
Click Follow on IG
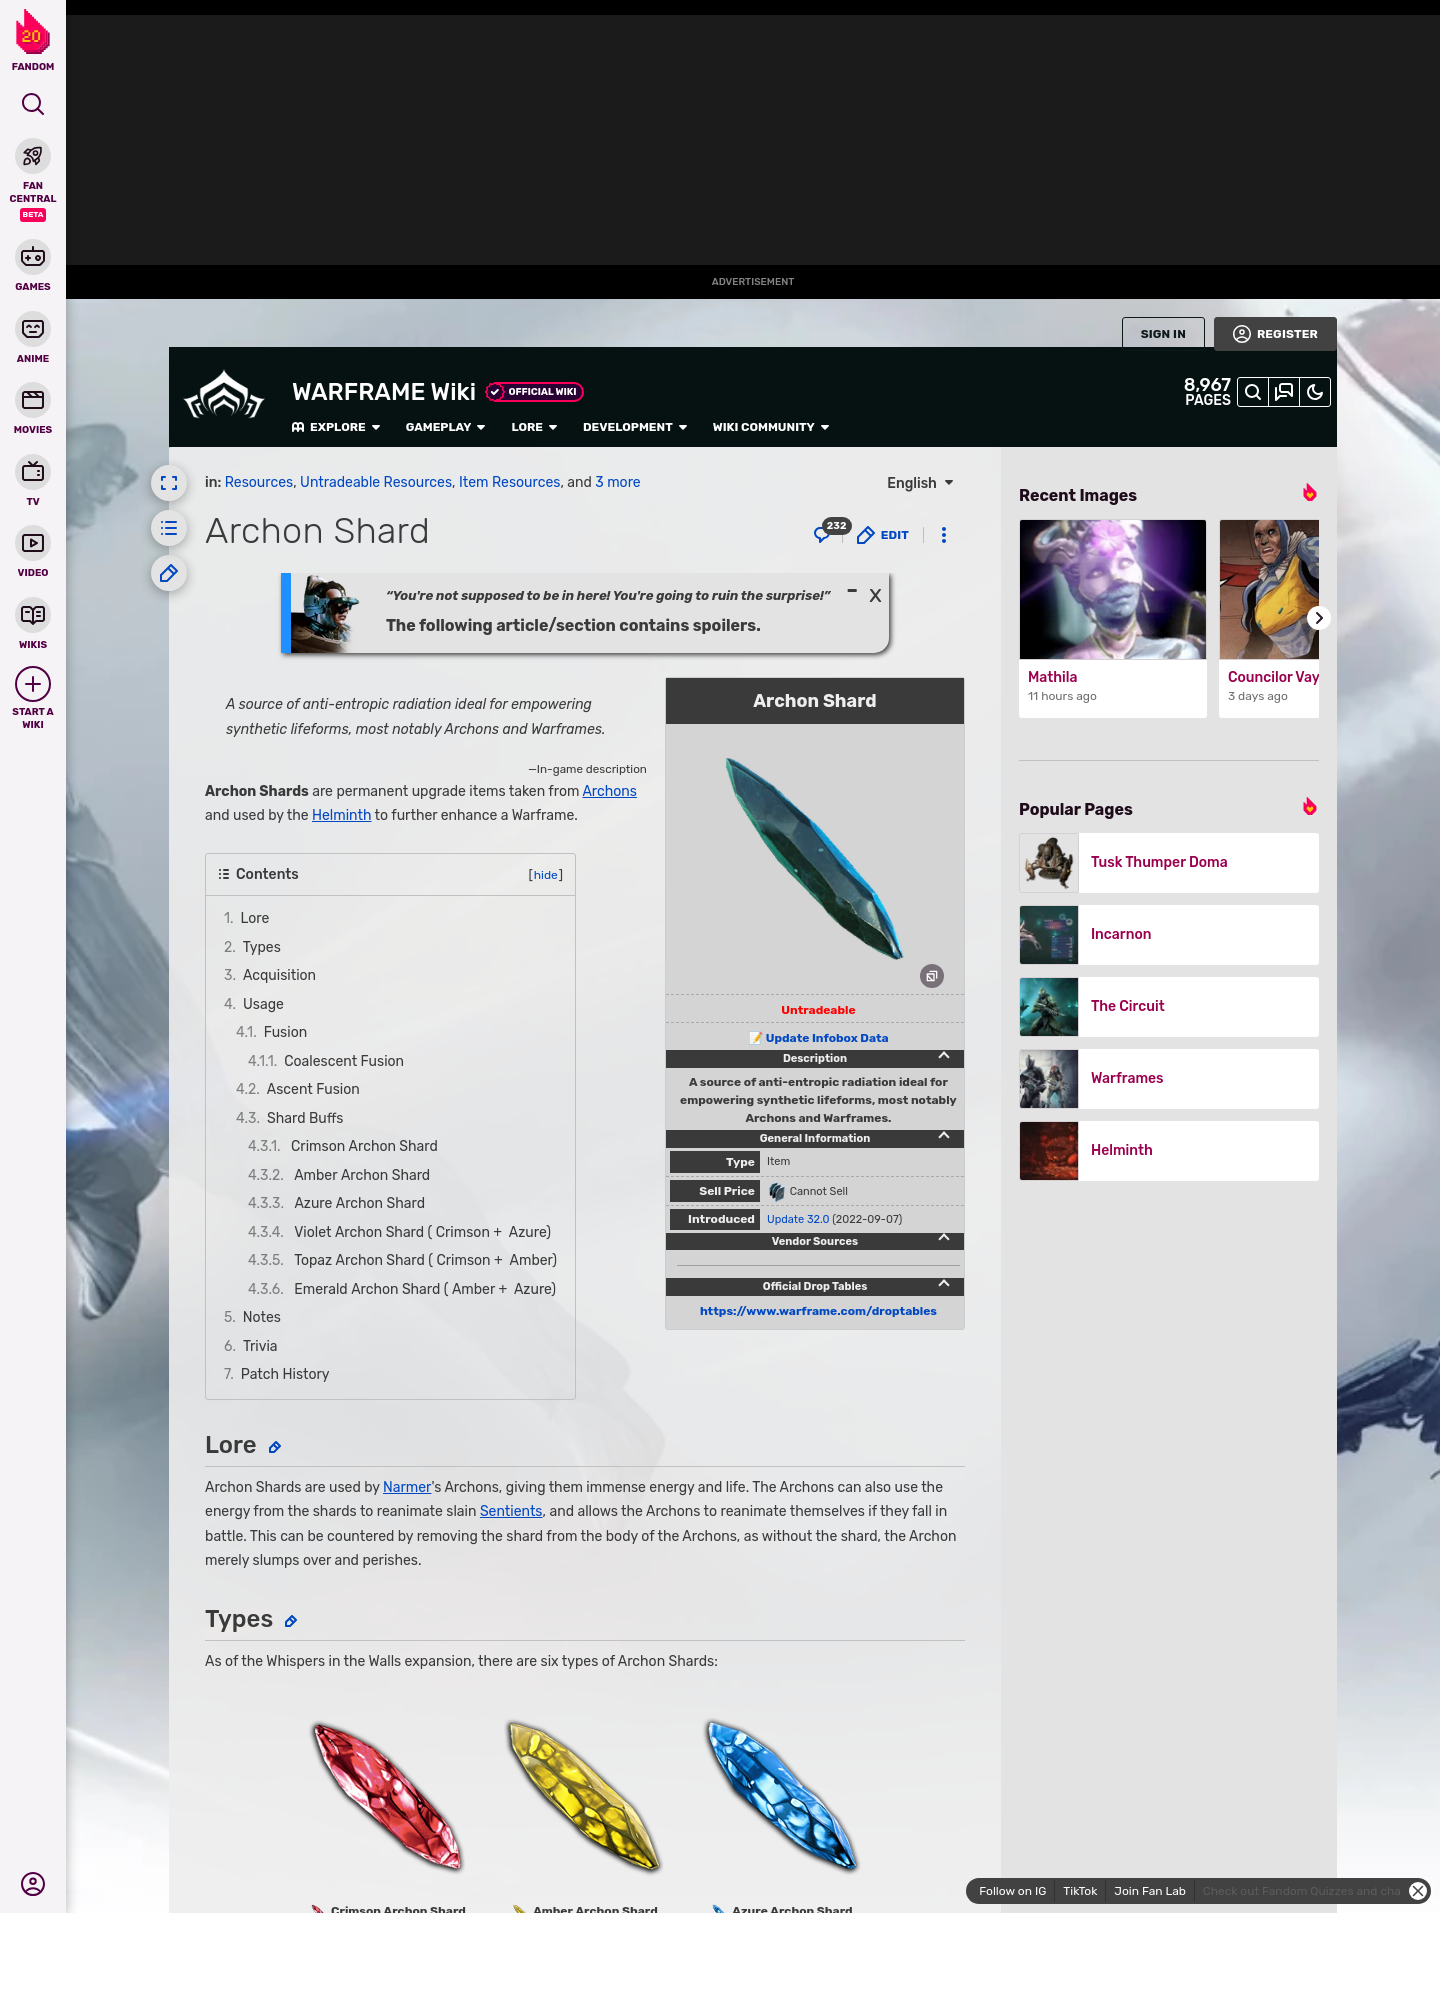coord(1012,1891)
